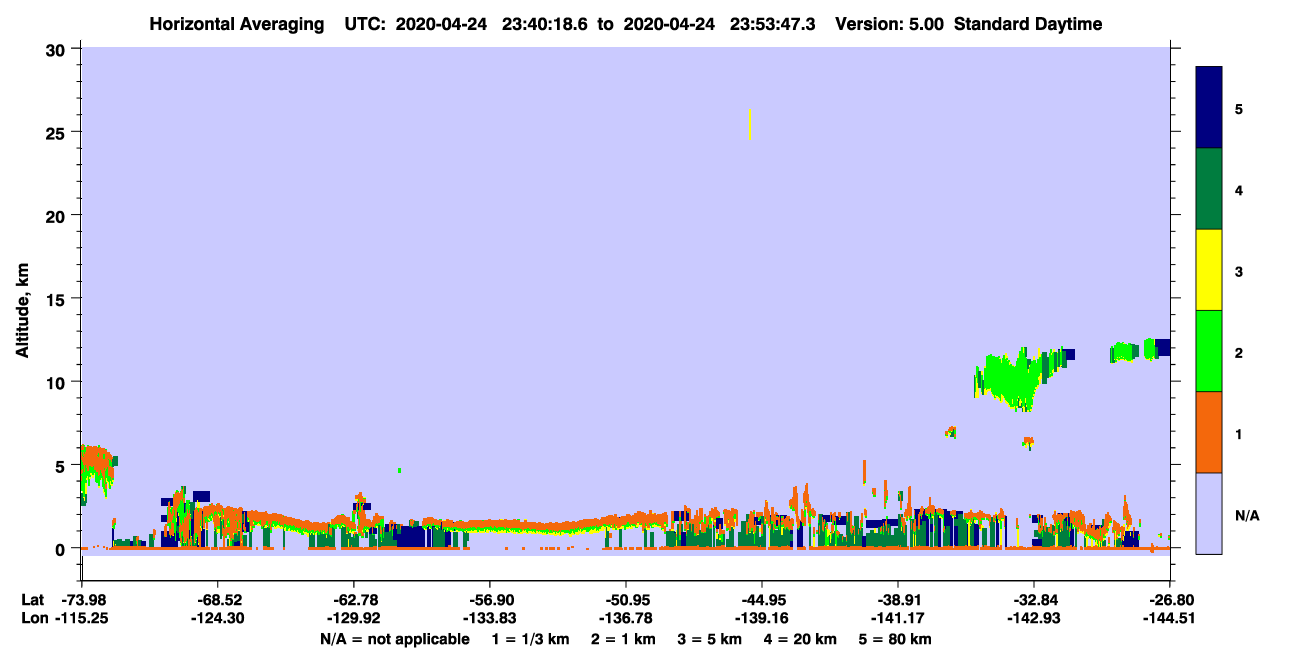
Task: Click the 10 altitude tick label
Action: pyautogui.click(x=57, y=382)
